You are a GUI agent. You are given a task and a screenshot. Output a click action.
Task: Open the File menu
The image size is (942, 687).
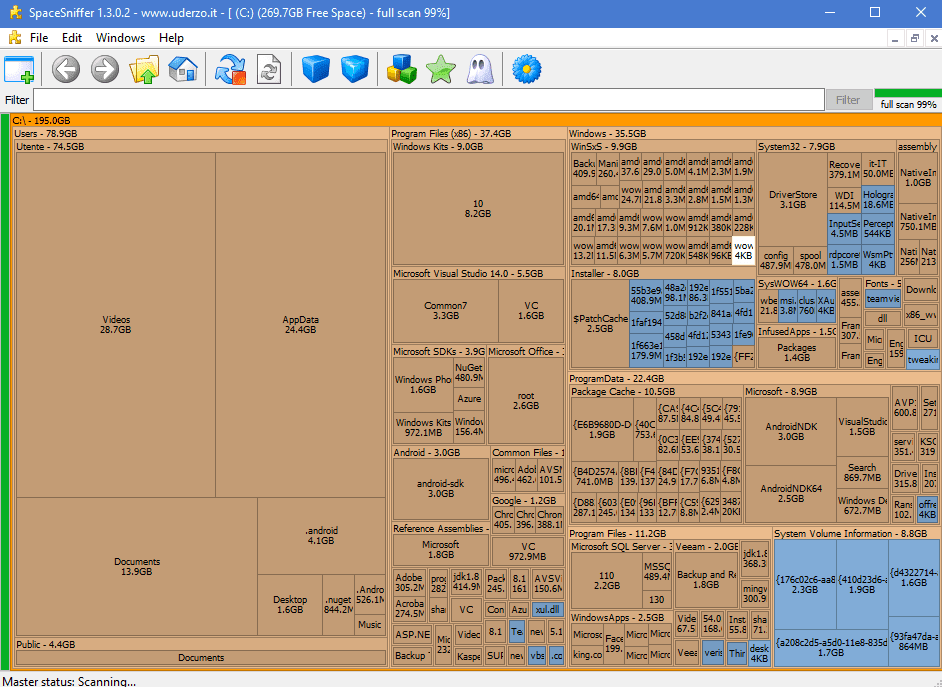[x=39, y=38]
